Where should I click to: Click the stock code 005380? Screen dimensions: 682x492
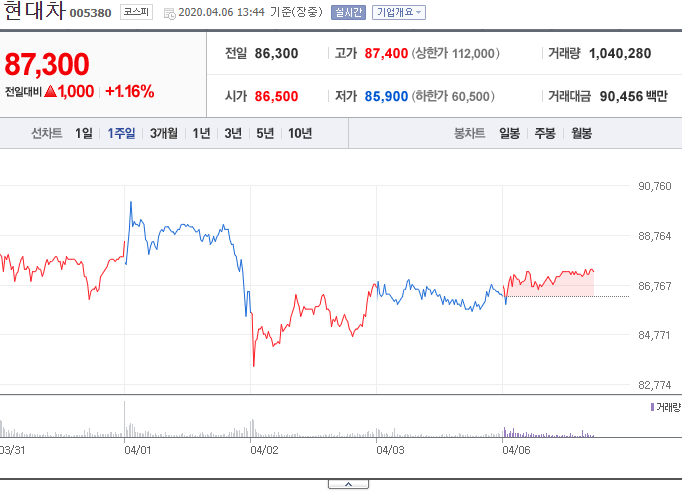[x=90, y=13]
